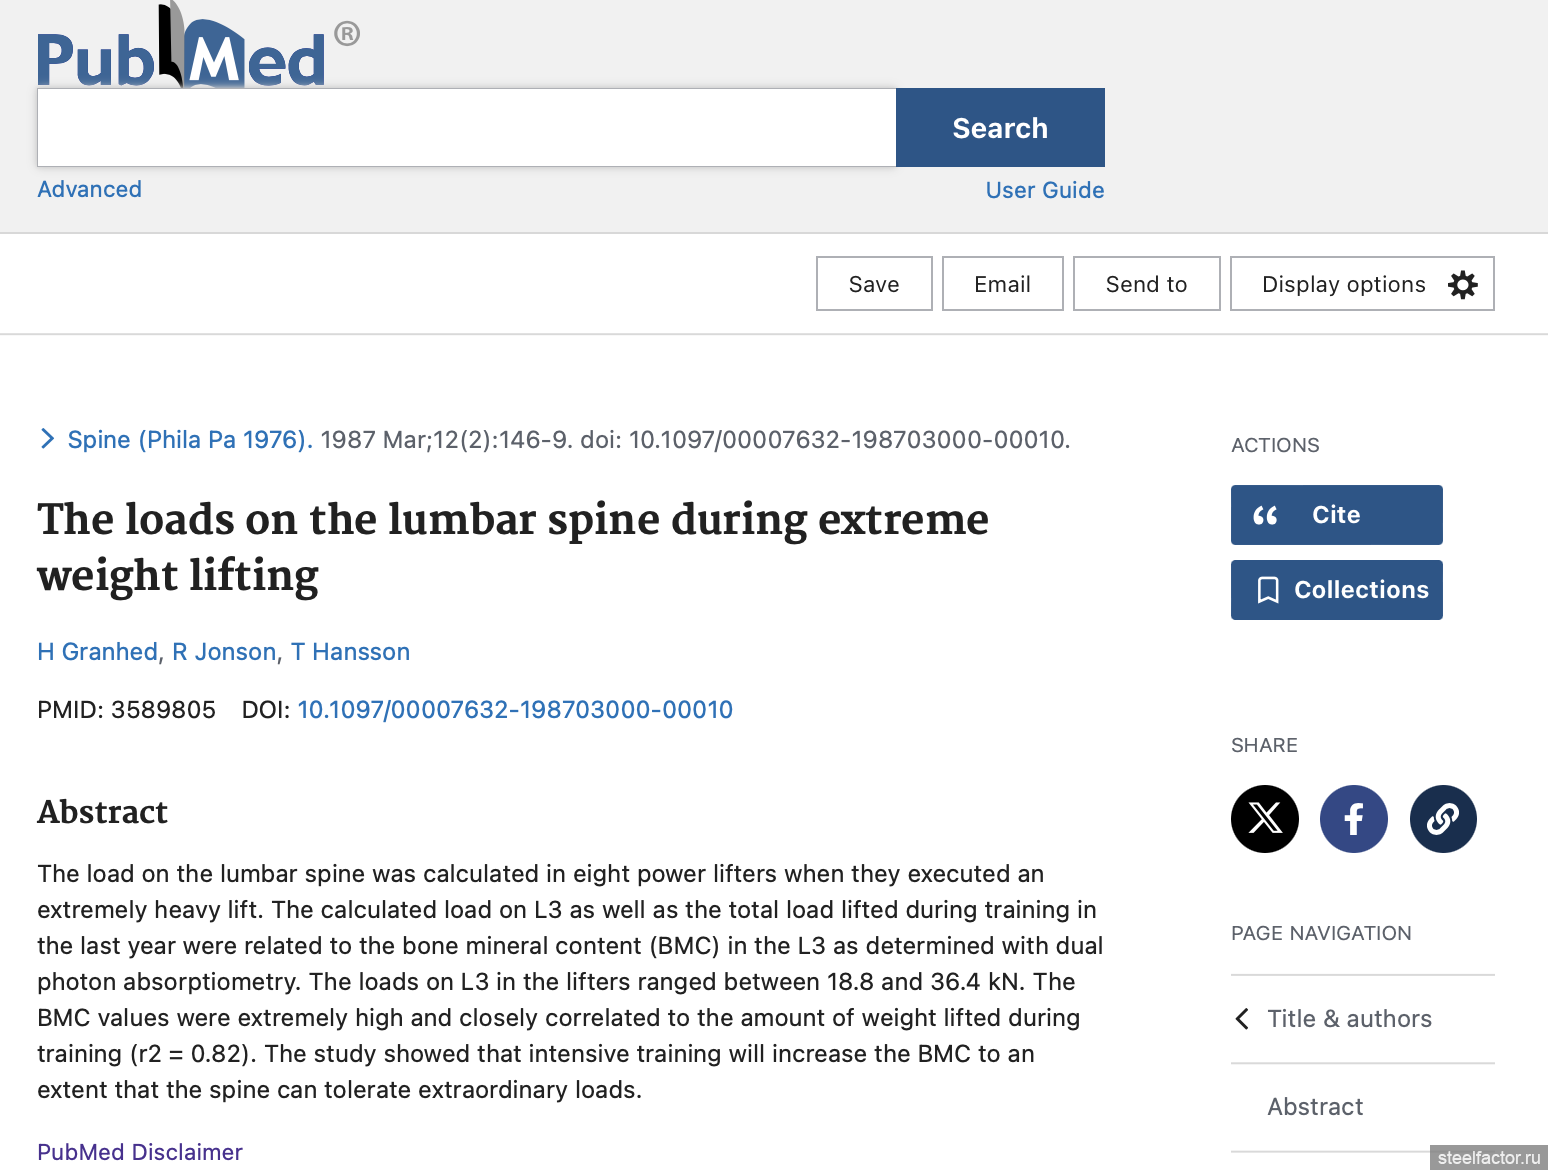Click the back chevron beside Title & authors
The image size is (1548, 1170).
(1243, 1019)
